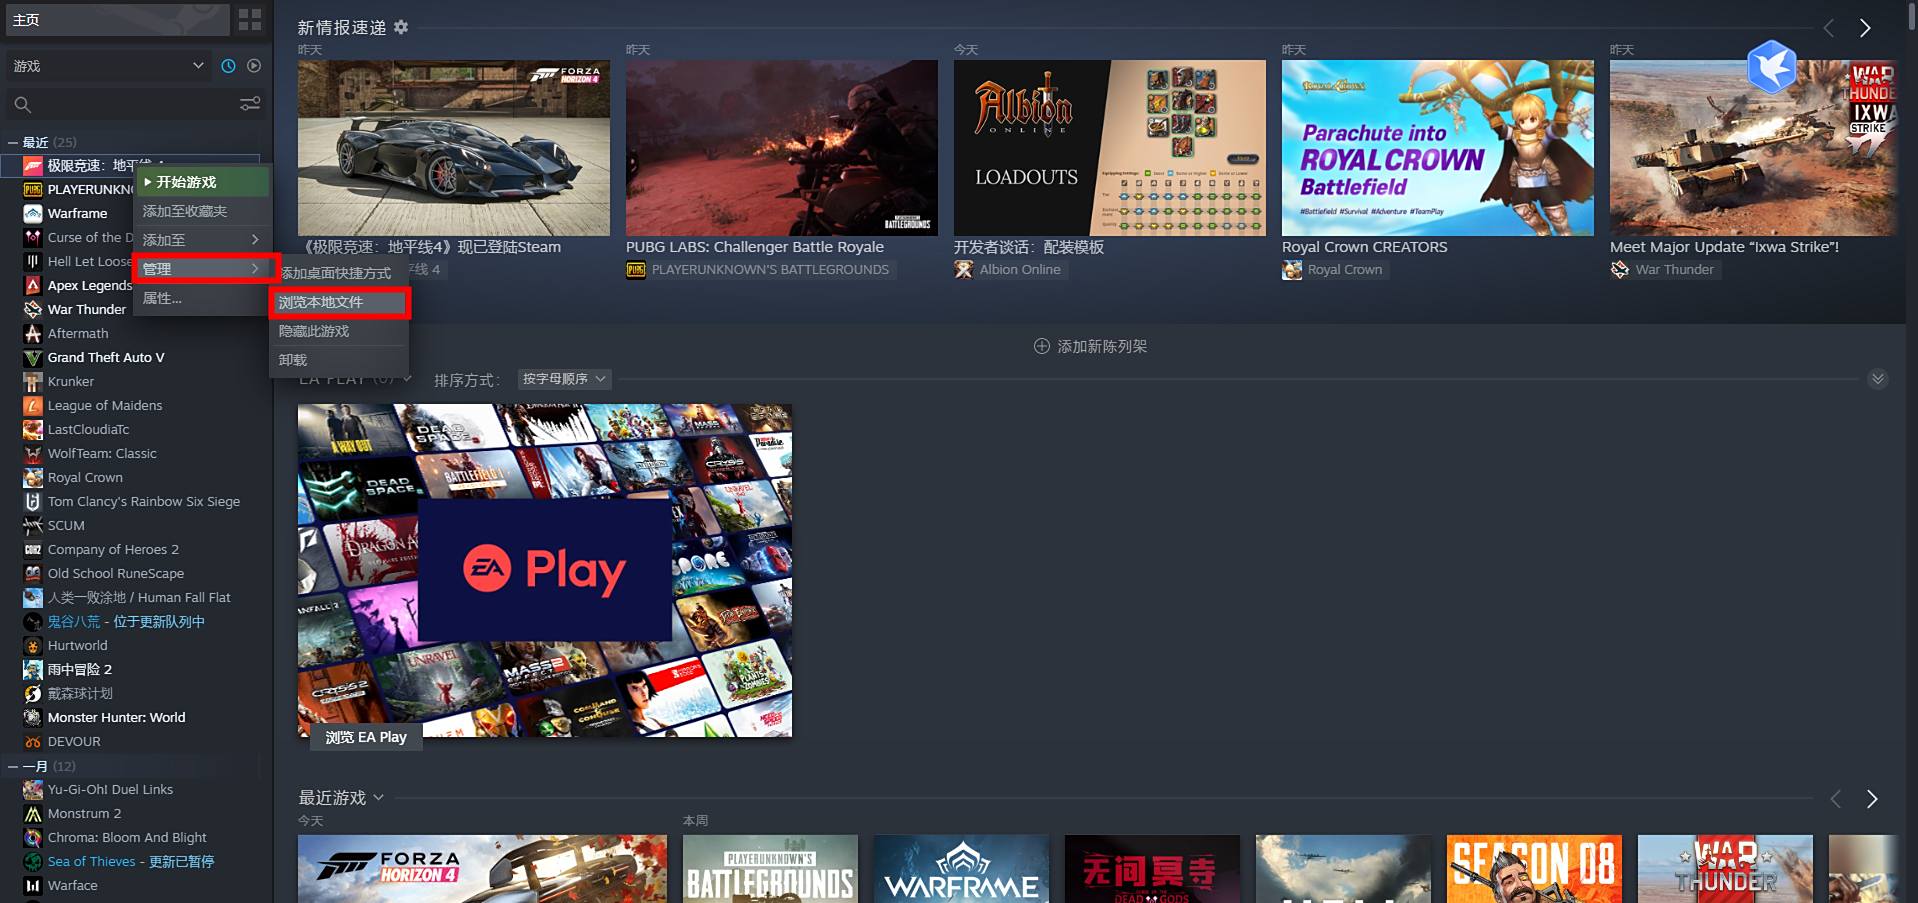The width and height of the screenshot is (1918, 903).
Task: Click the search magnifier icon in sidebar
Action: (x=22, y=104)
